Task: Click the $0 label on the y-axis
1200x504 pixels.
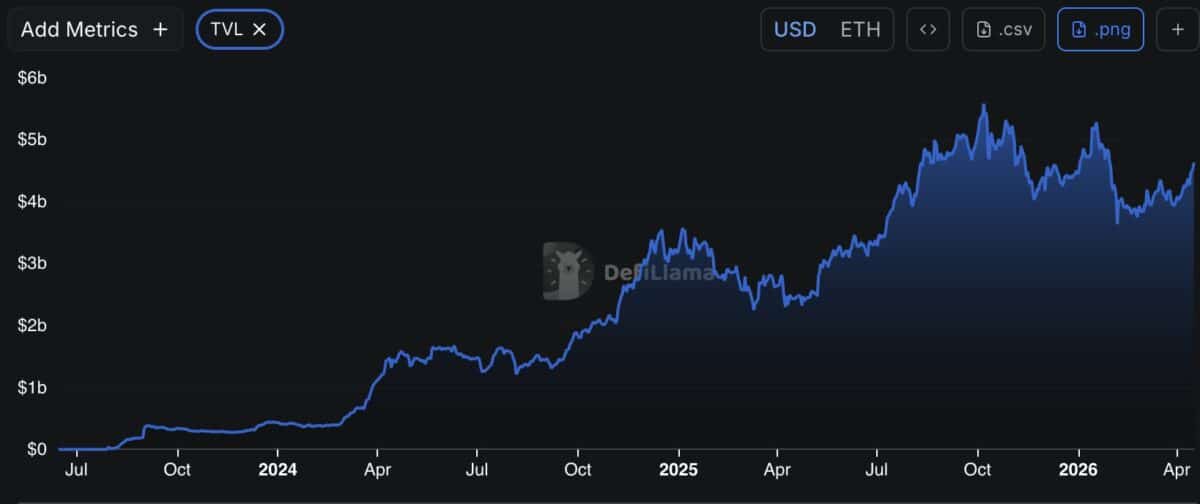Action: click(37, 449)
